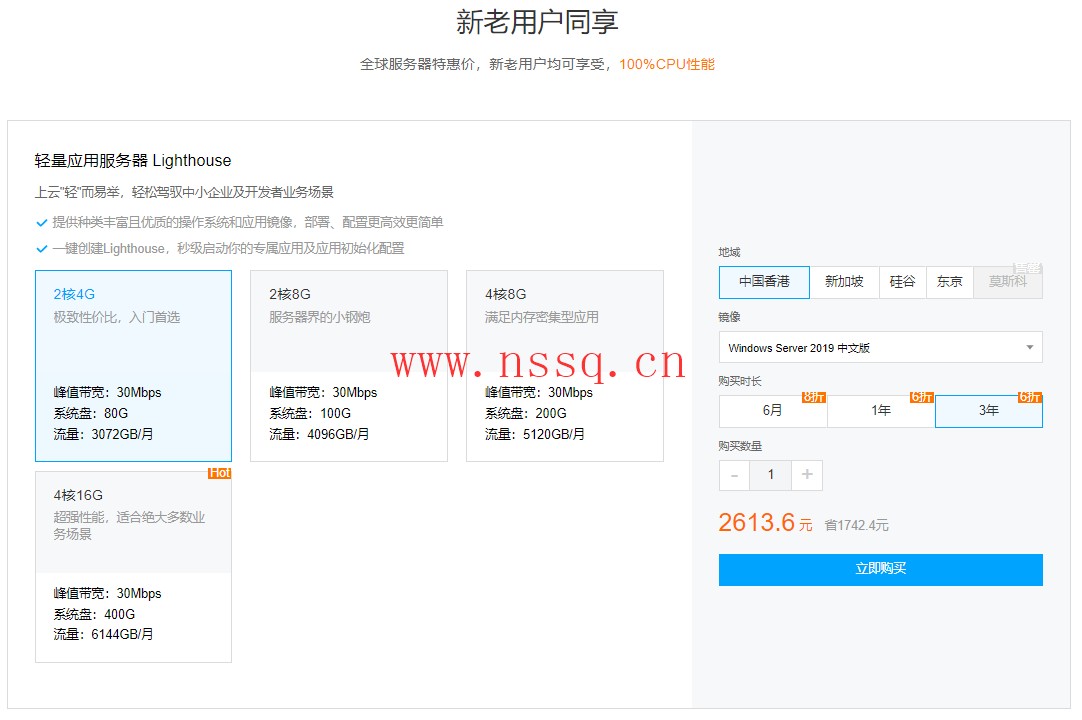Choose 硅谷 region
The image size is (1082, 720).
click(x=903, y=282)
